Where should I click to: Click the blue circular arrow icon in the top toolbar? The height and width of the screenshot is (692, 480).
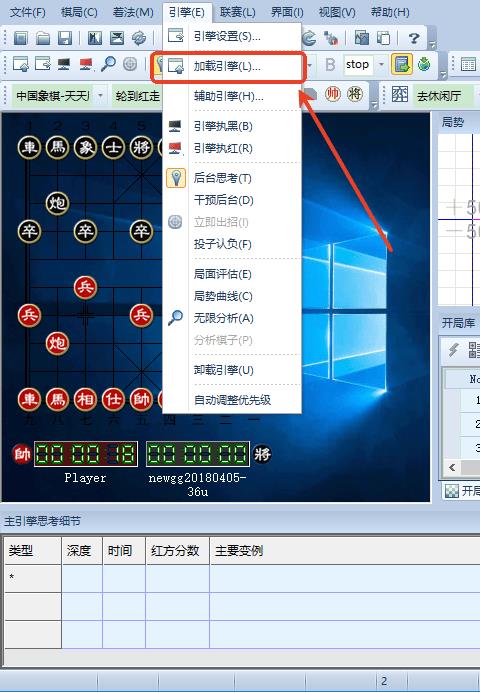pyautogui.click(x=309, y=38)
